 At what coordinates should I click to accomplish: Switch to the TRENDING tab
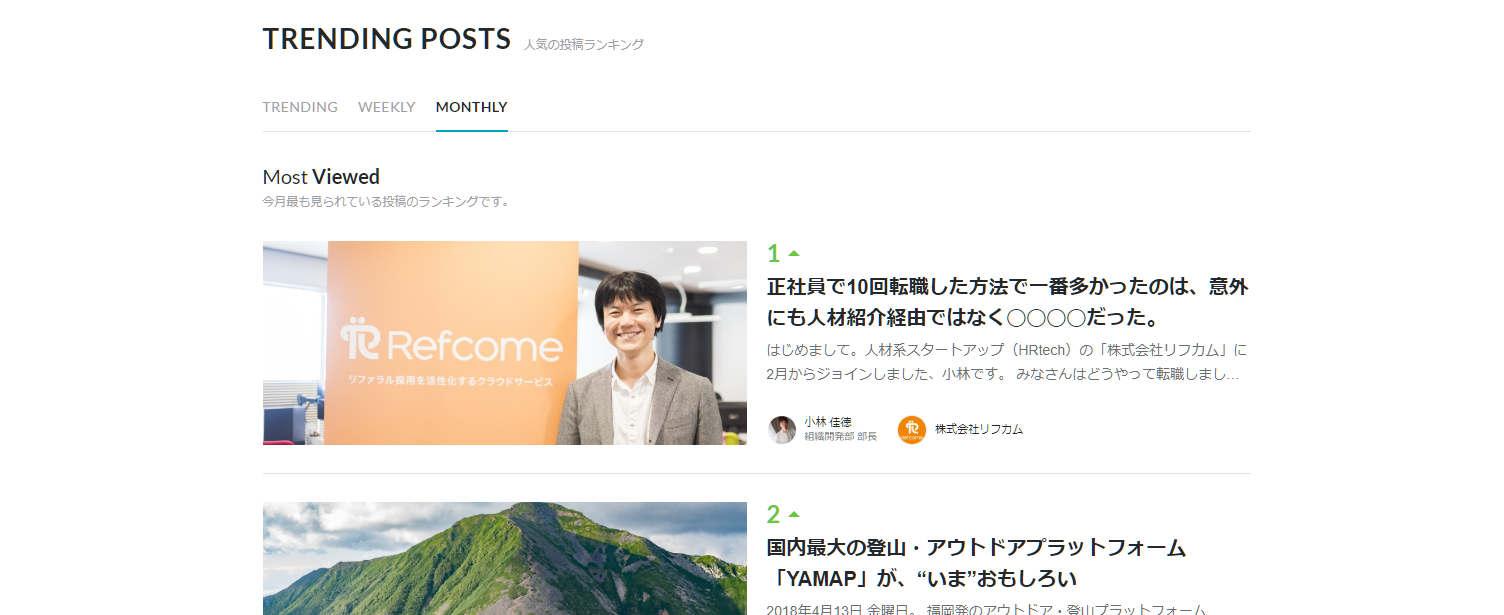(x=300, y=107)
